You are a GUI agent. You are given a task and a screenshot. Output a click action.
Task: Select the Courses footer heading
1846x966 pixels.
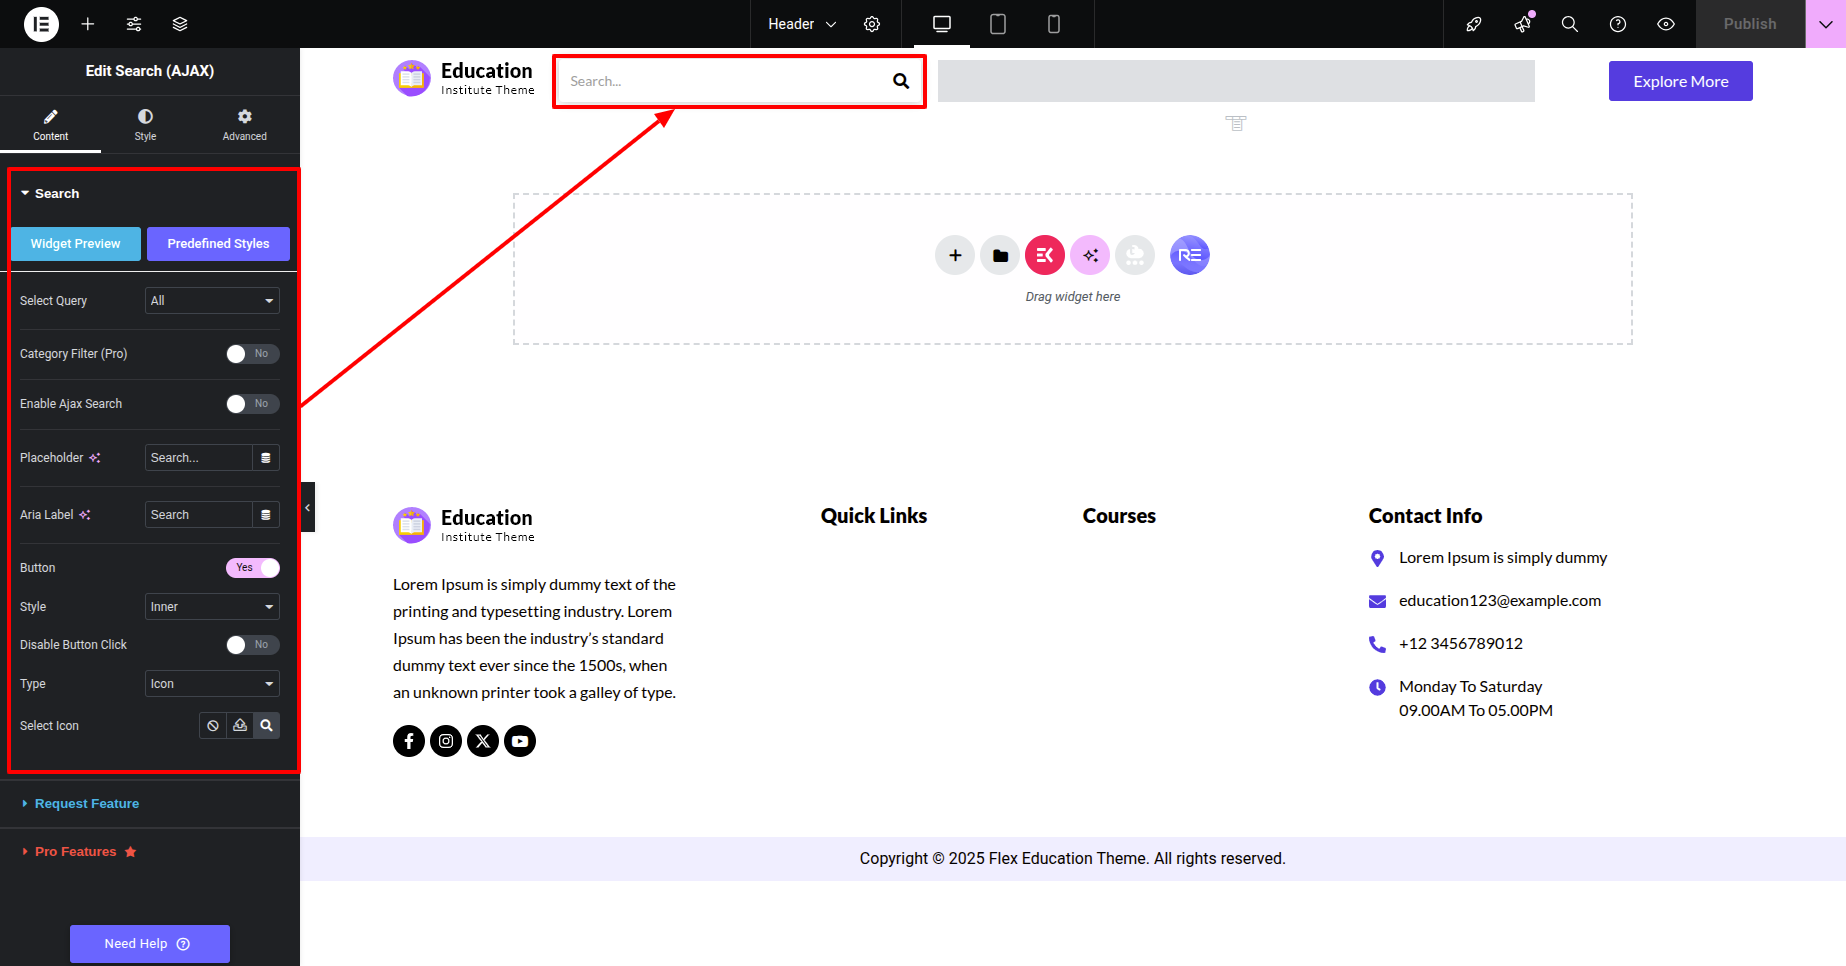pos(1119,516)
